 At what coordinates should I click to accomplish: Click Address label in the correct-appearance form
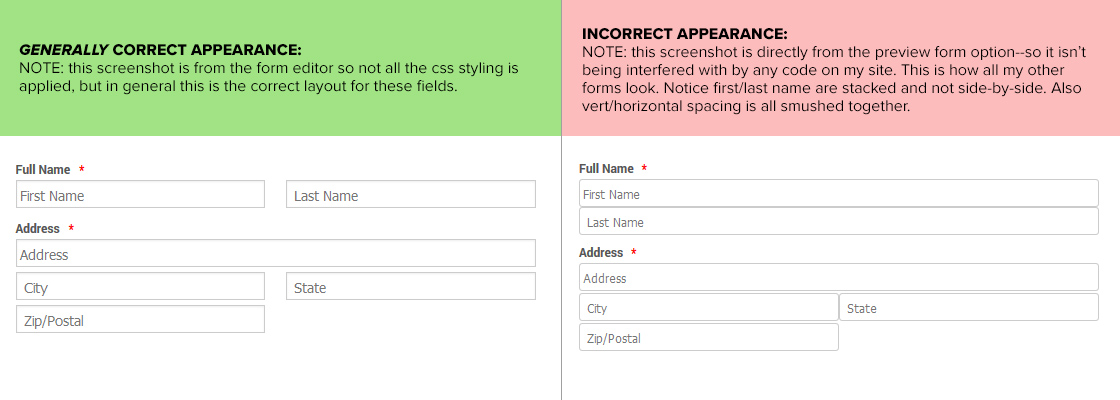38,229
